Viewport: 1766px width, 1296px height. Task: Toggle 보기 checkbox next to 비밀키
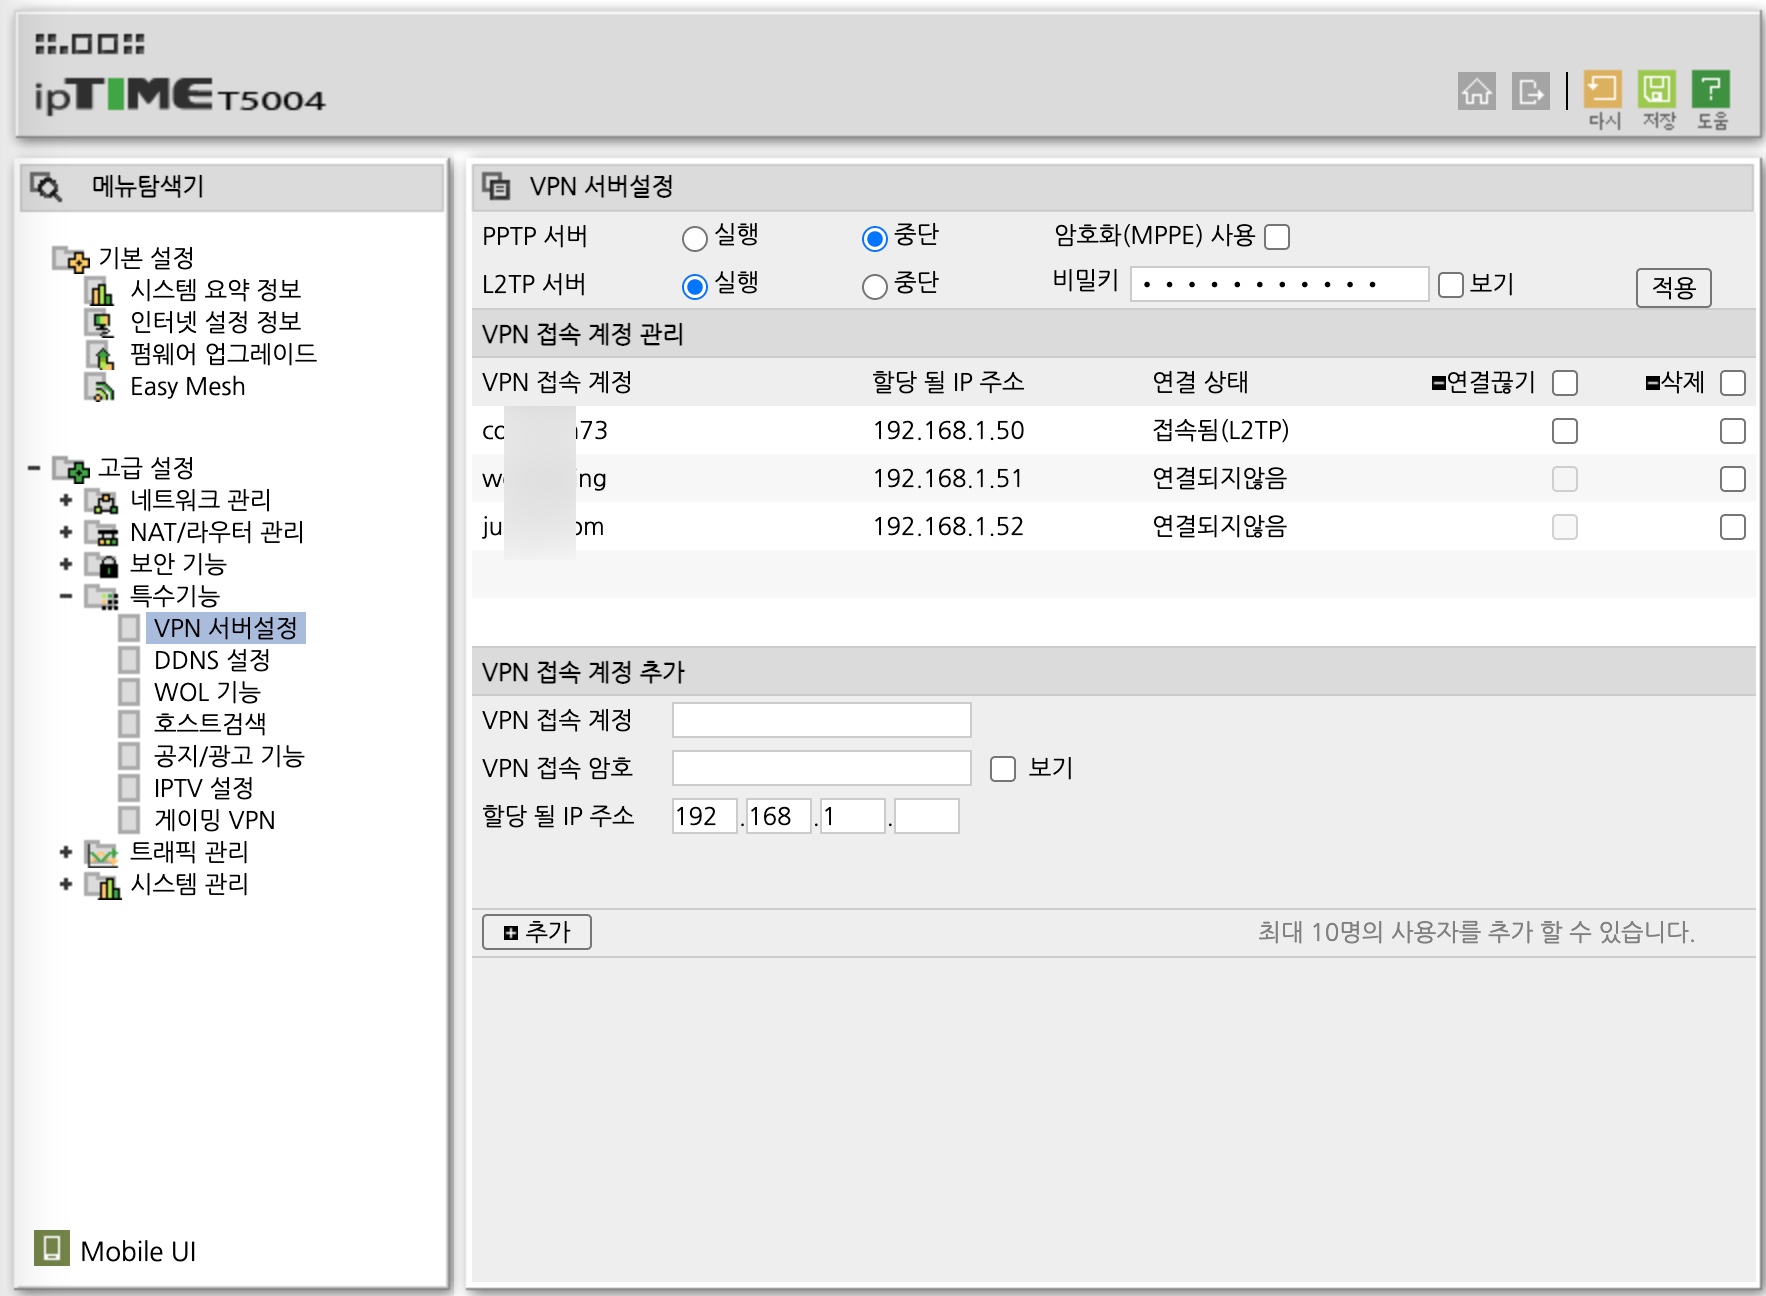click(1451, 285)
